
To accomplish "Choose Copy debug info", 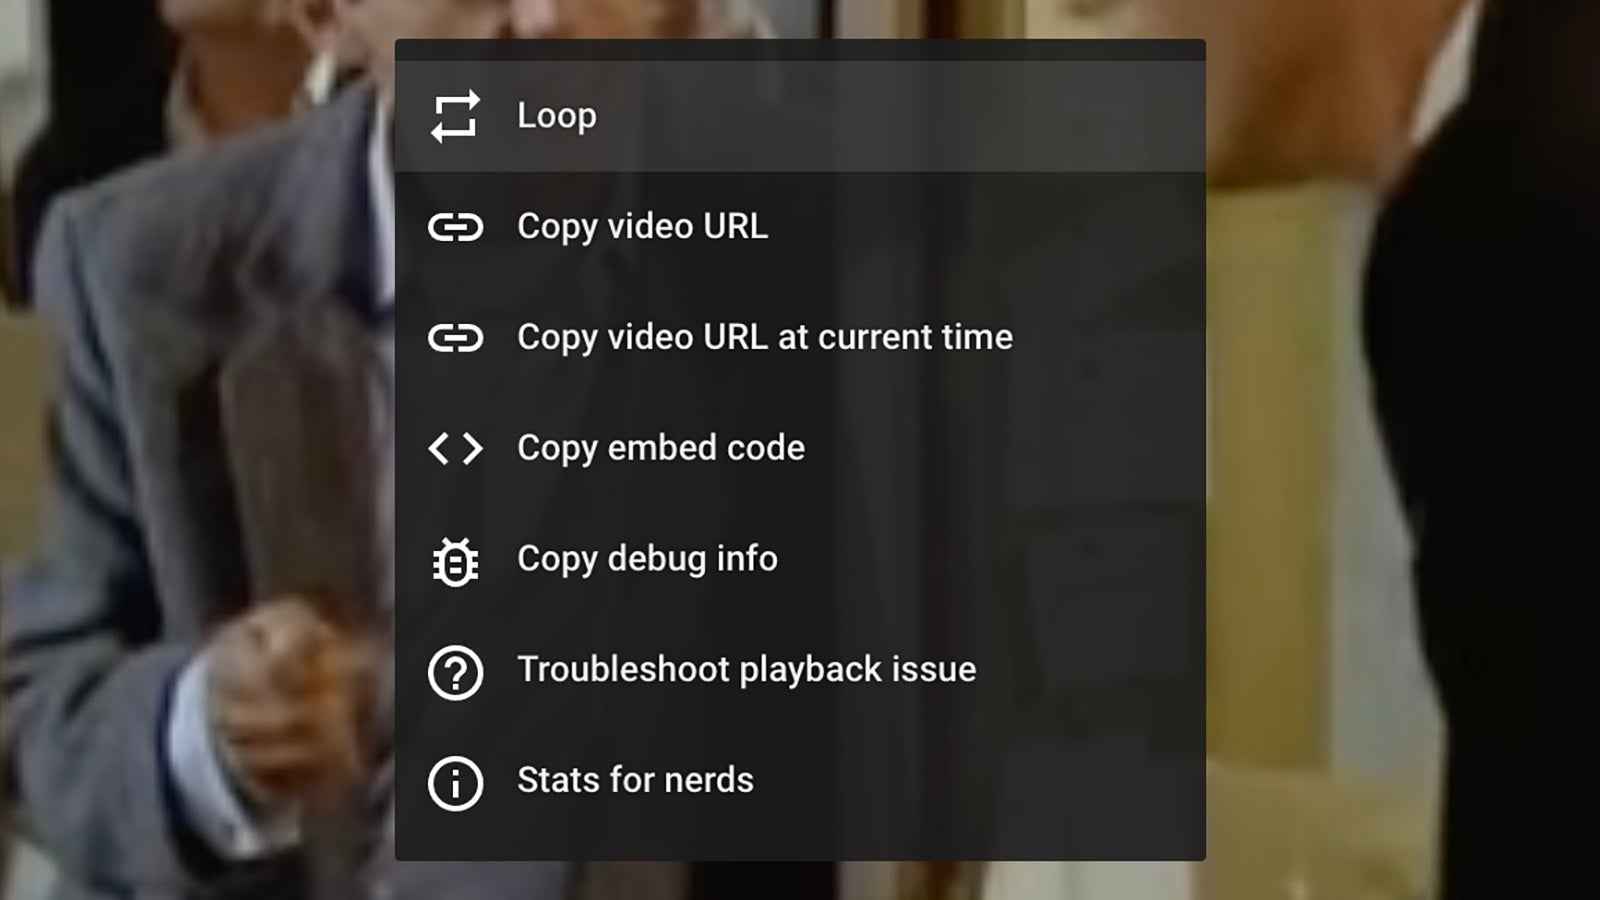I will (646, 559).
